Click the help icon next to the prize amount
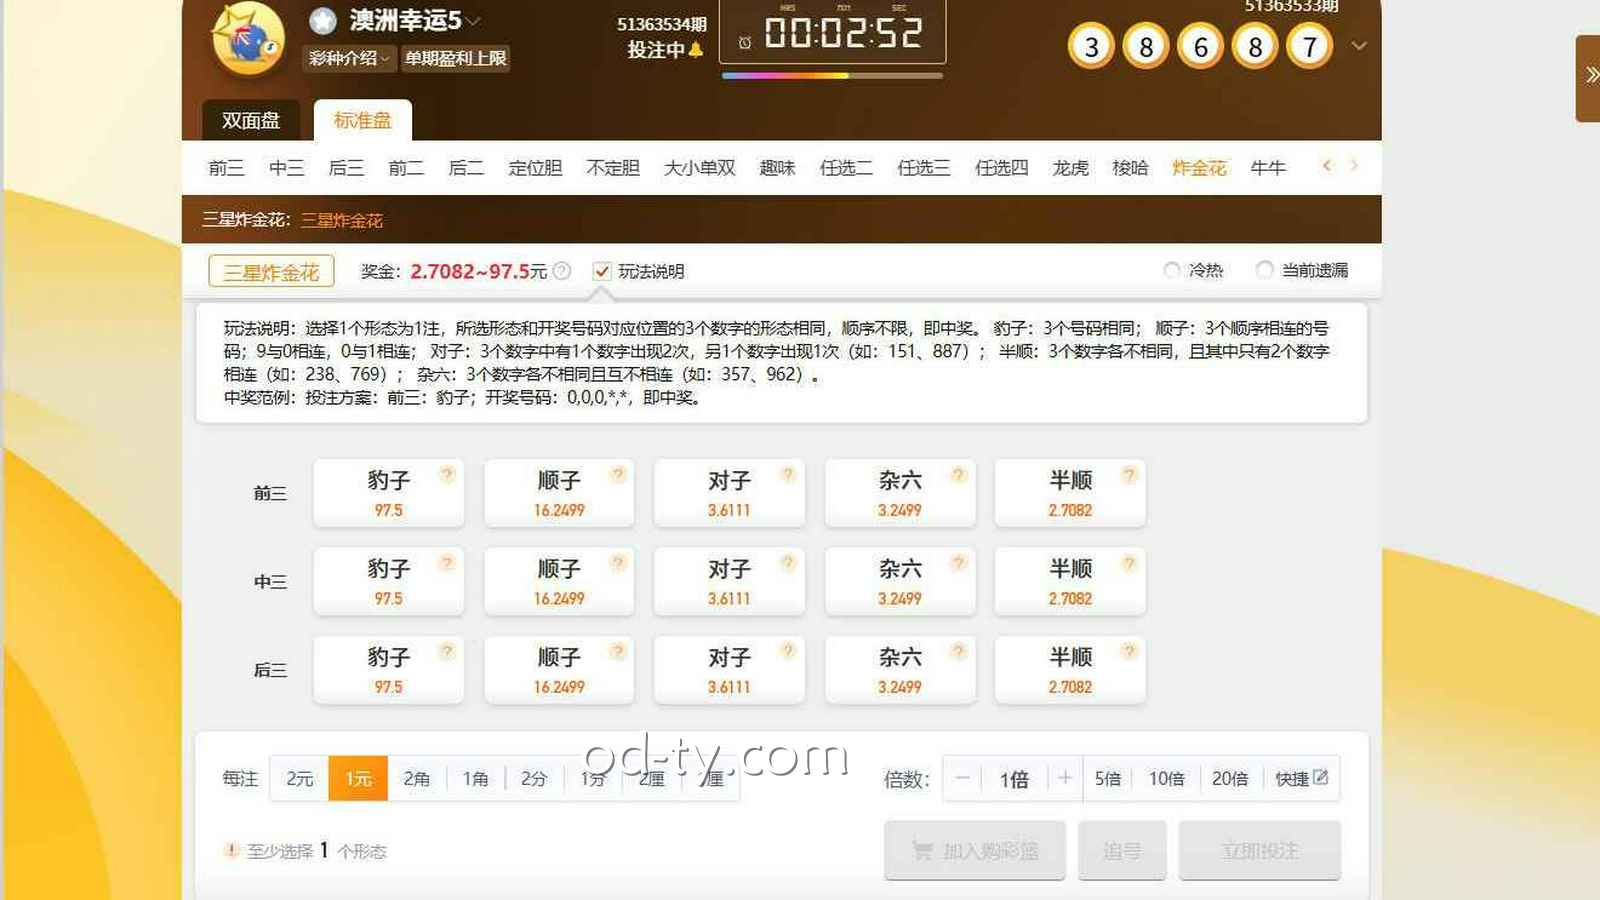 [562, 271]
